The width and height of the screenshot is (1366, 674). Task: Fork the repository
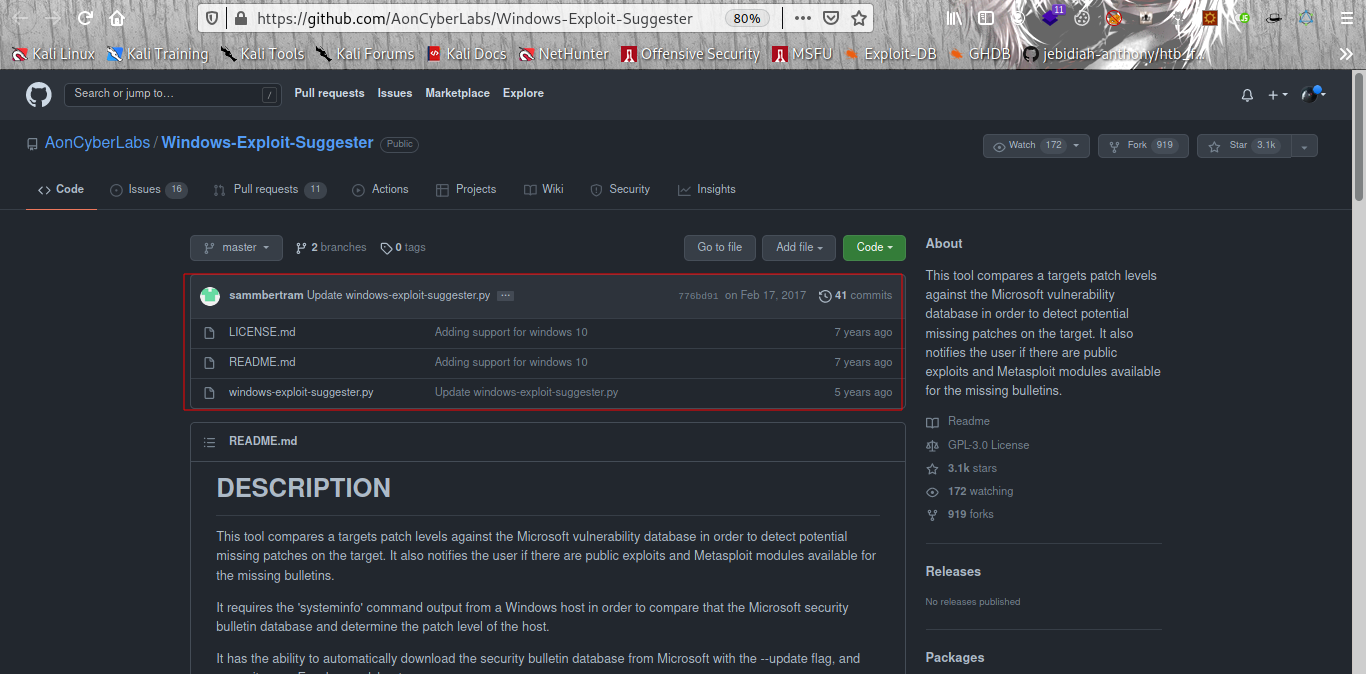pyautogui.click(x=1143, y=146)
